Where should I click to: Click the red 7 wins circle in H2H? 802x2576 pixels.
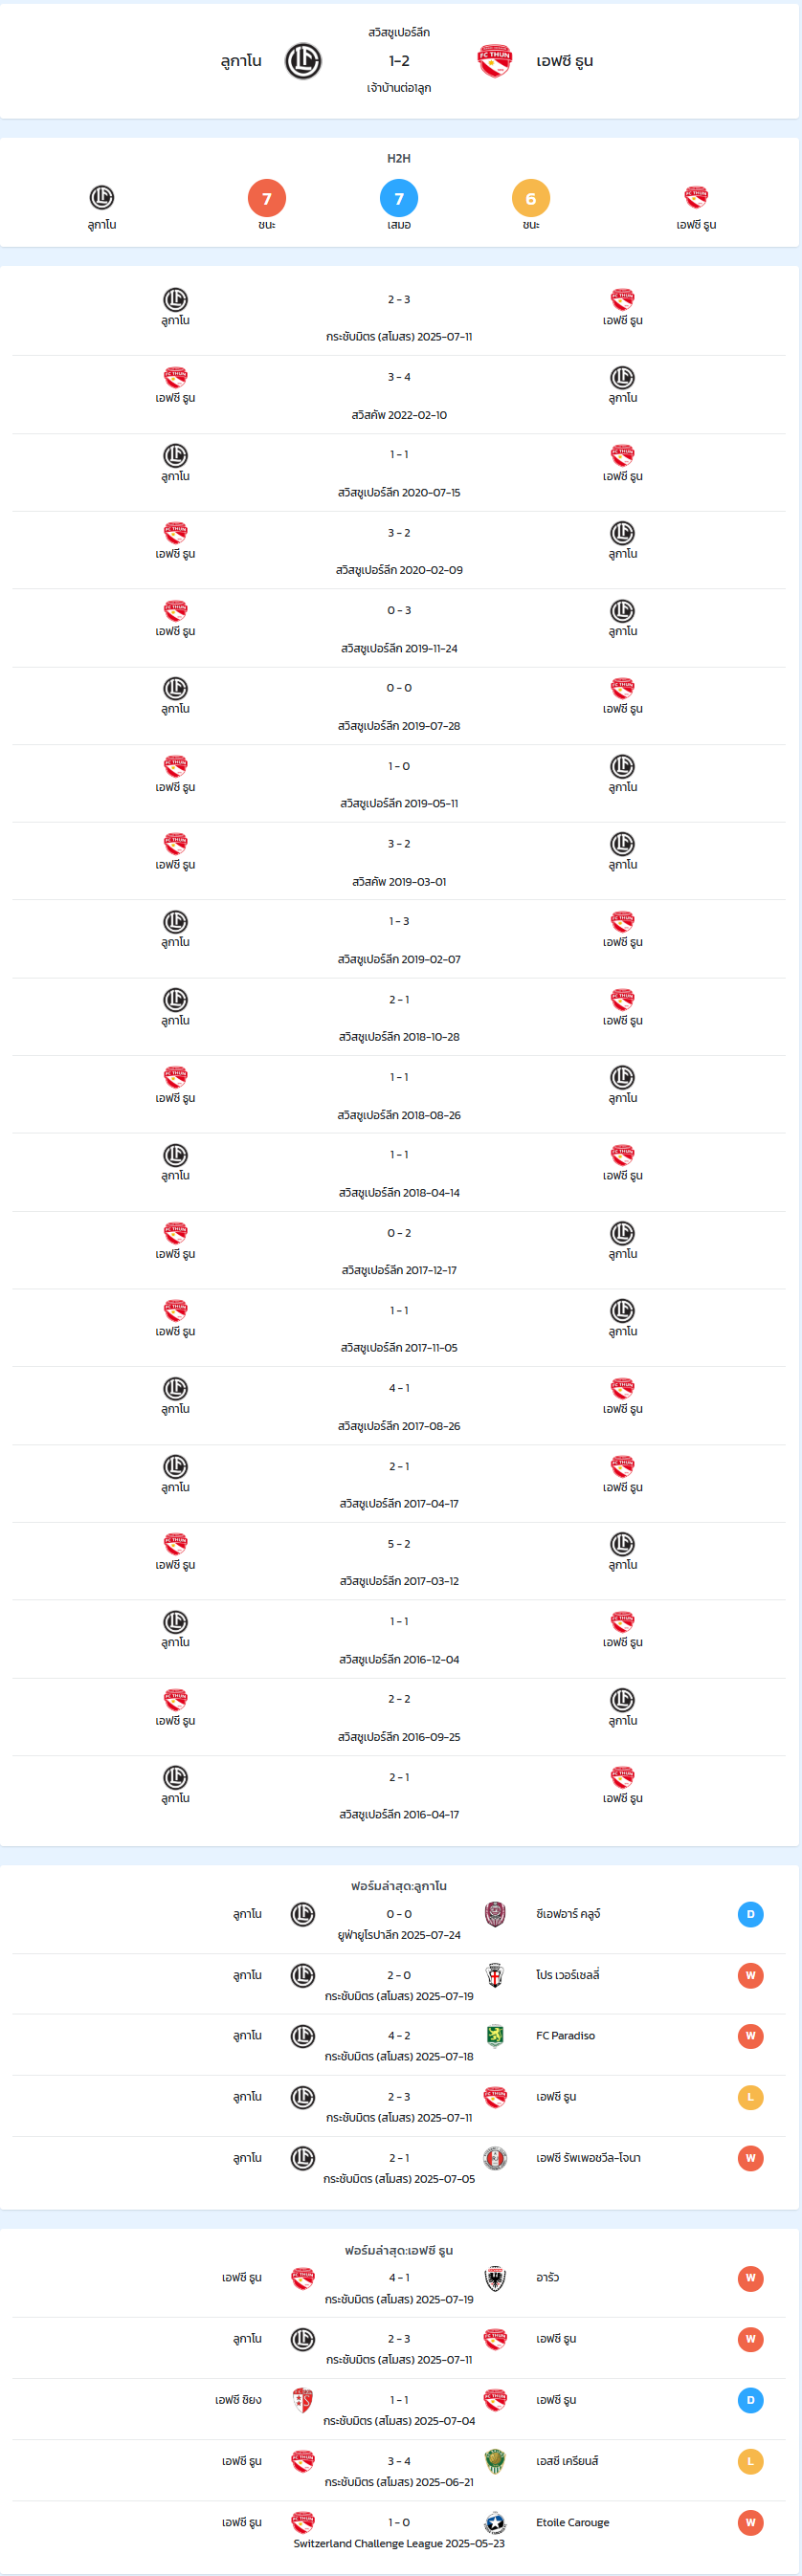click(x=267, y=198)
